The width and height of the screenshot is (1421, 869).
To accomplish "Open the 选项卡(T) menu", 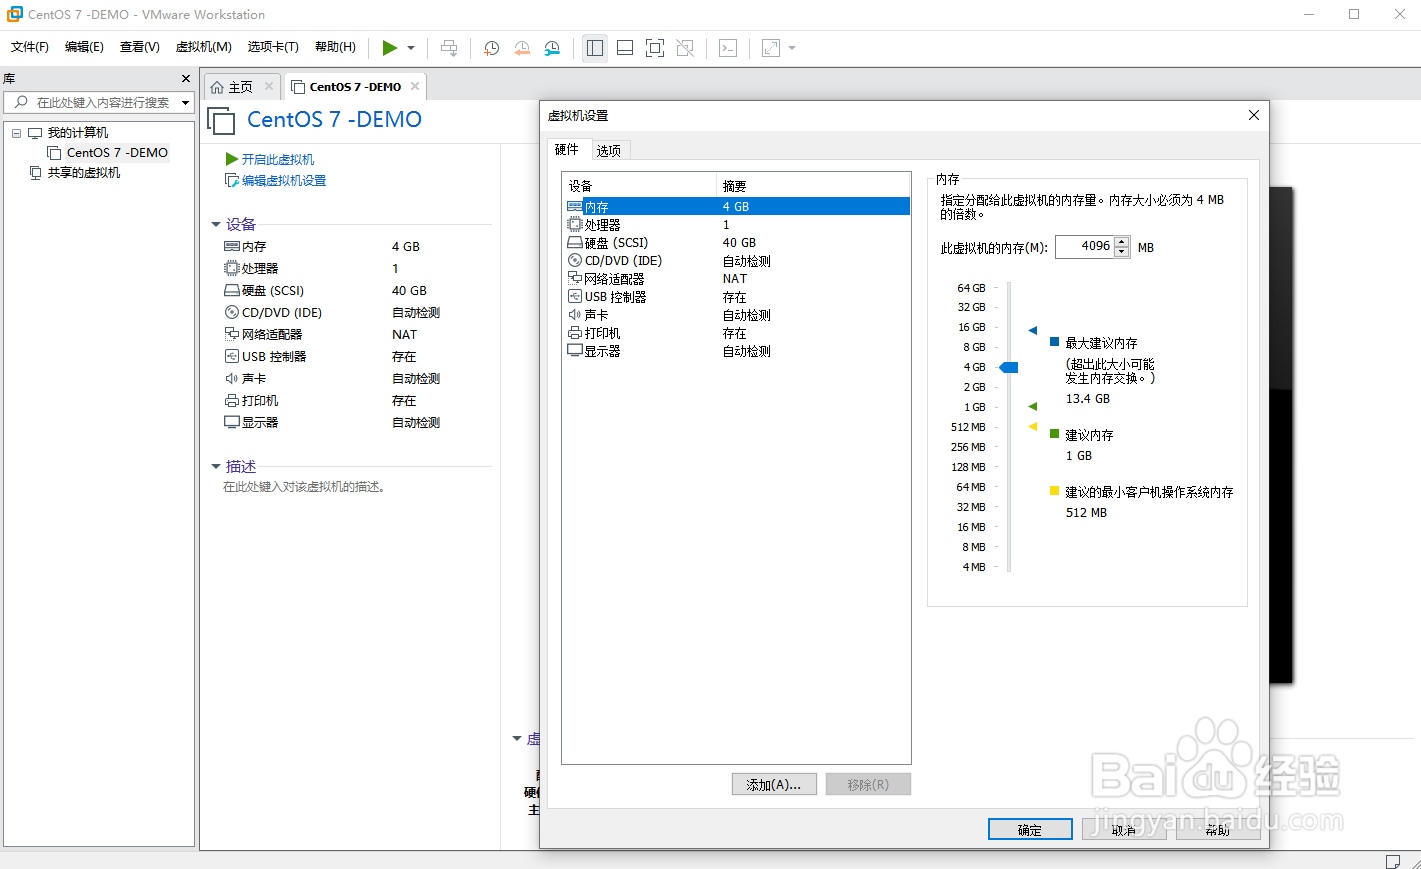I will click(273, 47).
